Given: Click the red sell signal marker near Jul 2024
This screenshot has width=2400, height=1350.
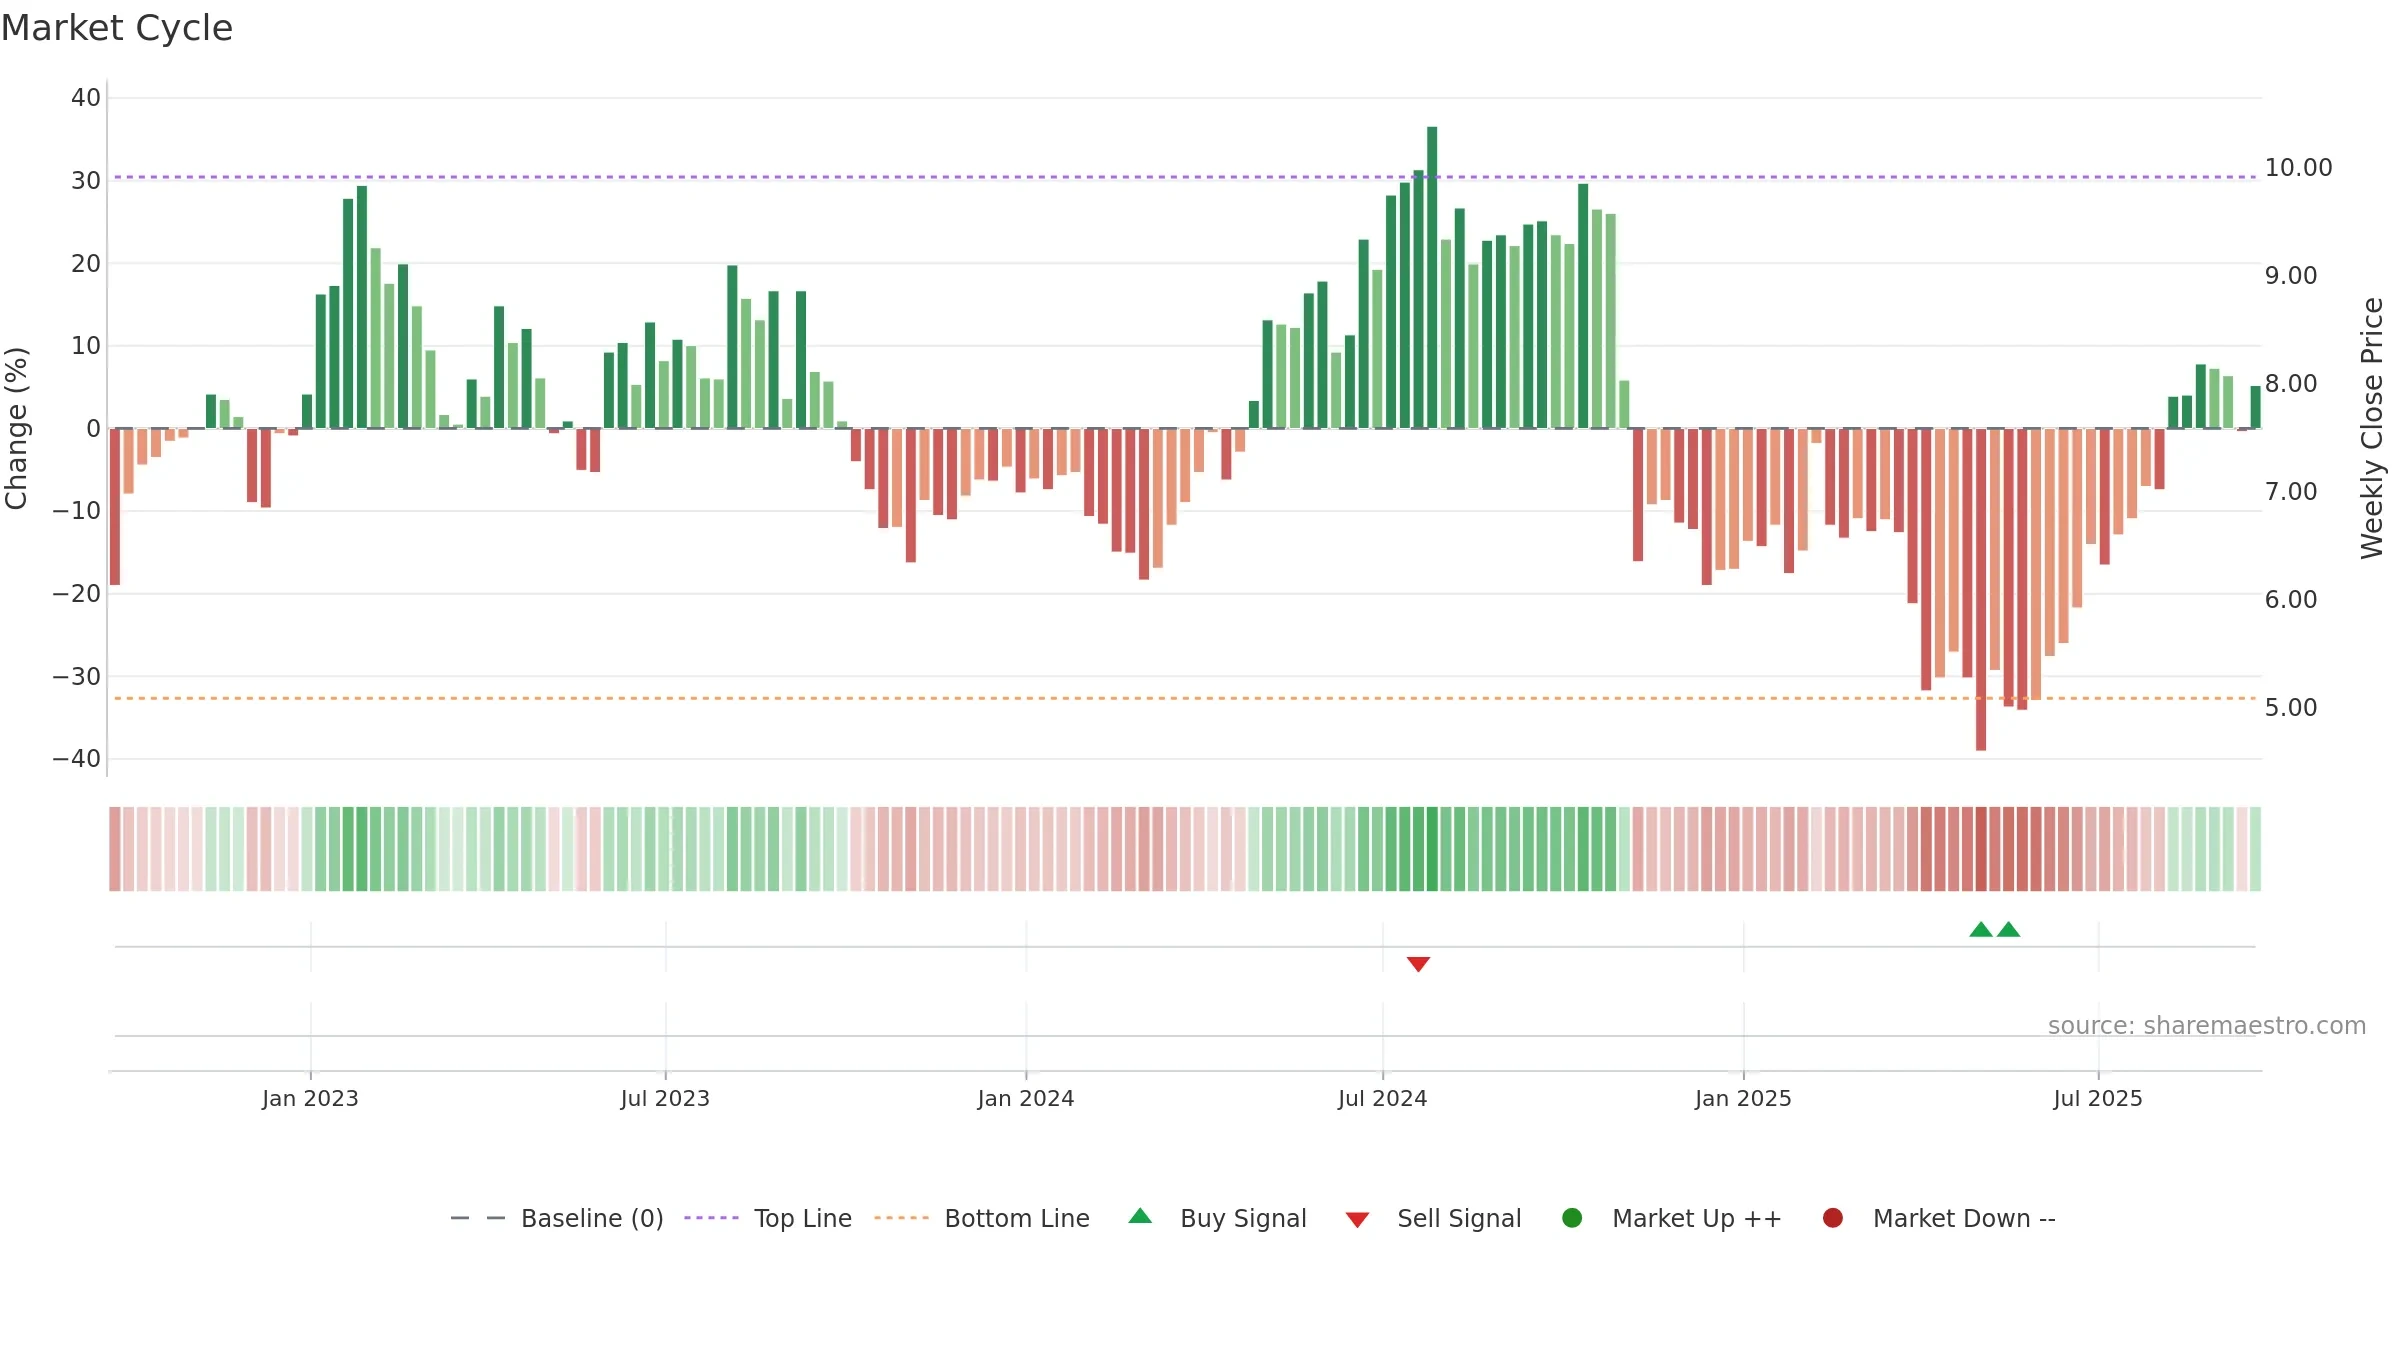Looking at the screenshot, I should click(1418, 964).
